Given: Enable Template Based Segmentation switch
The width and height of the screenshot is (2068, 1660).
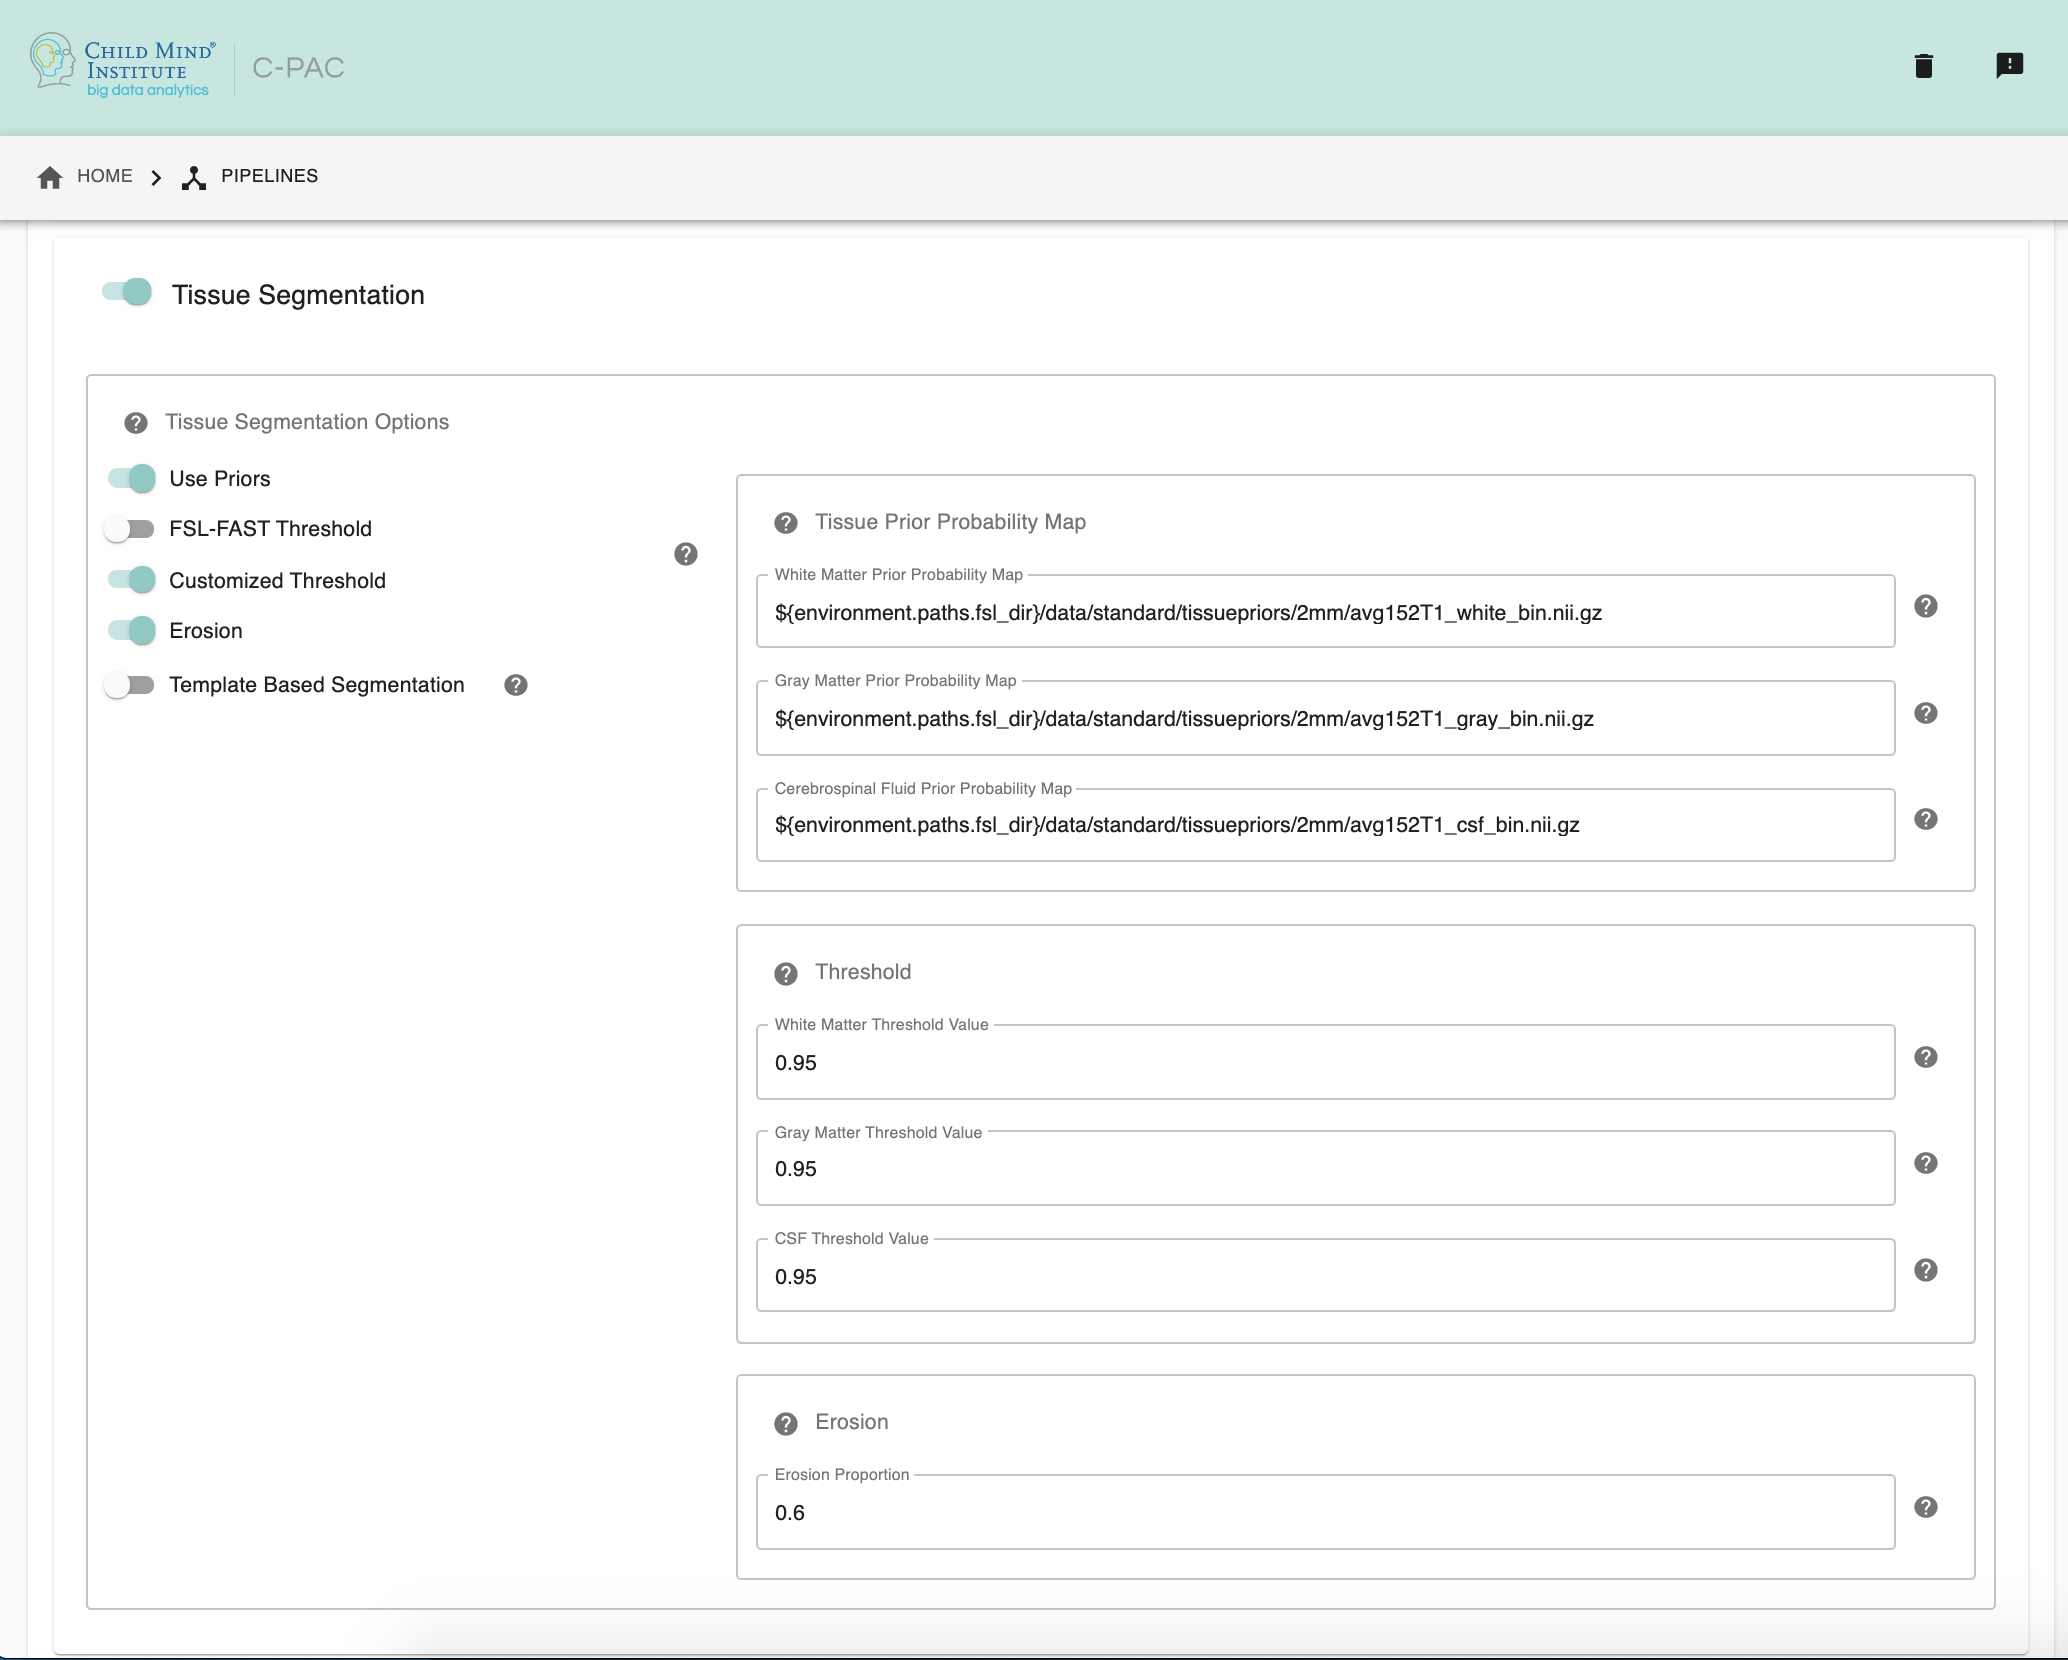Looking at the screenshot, I should [130, 685].
